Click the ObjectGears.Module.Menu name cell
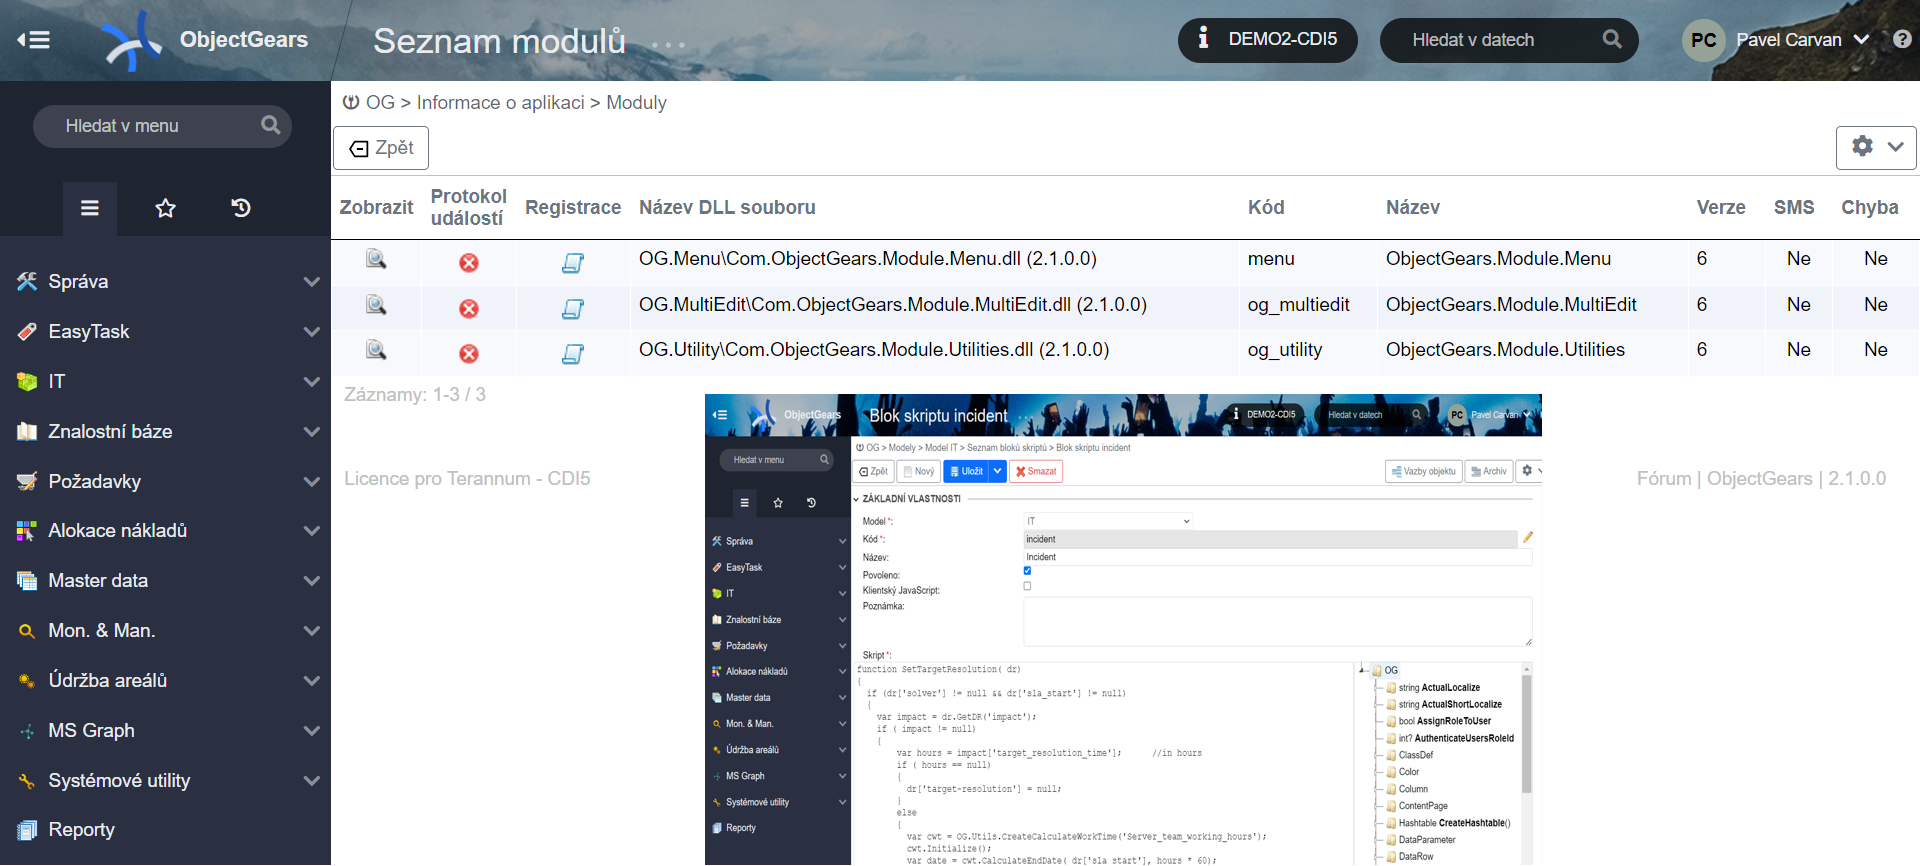The image size is (1920, 866). tap(1498, 259)
